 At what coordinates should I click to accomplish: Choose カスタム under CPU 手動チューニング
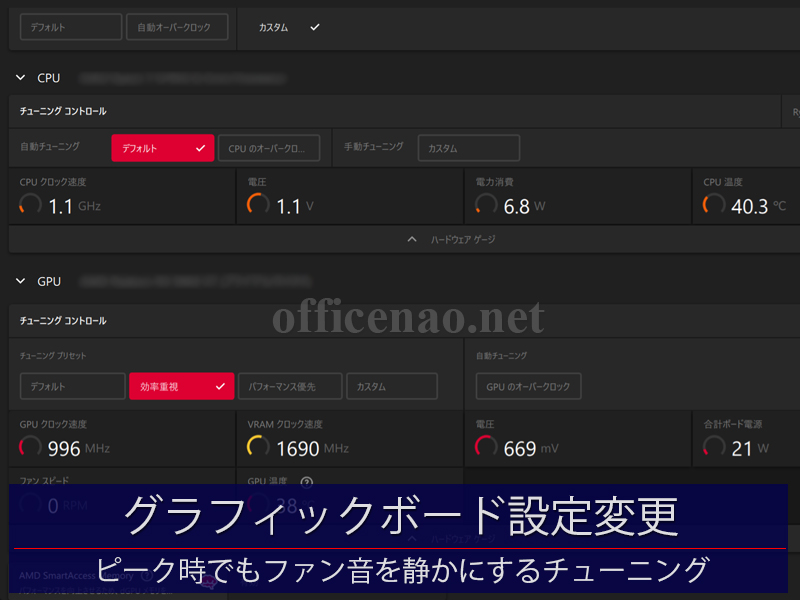[468, 148]
